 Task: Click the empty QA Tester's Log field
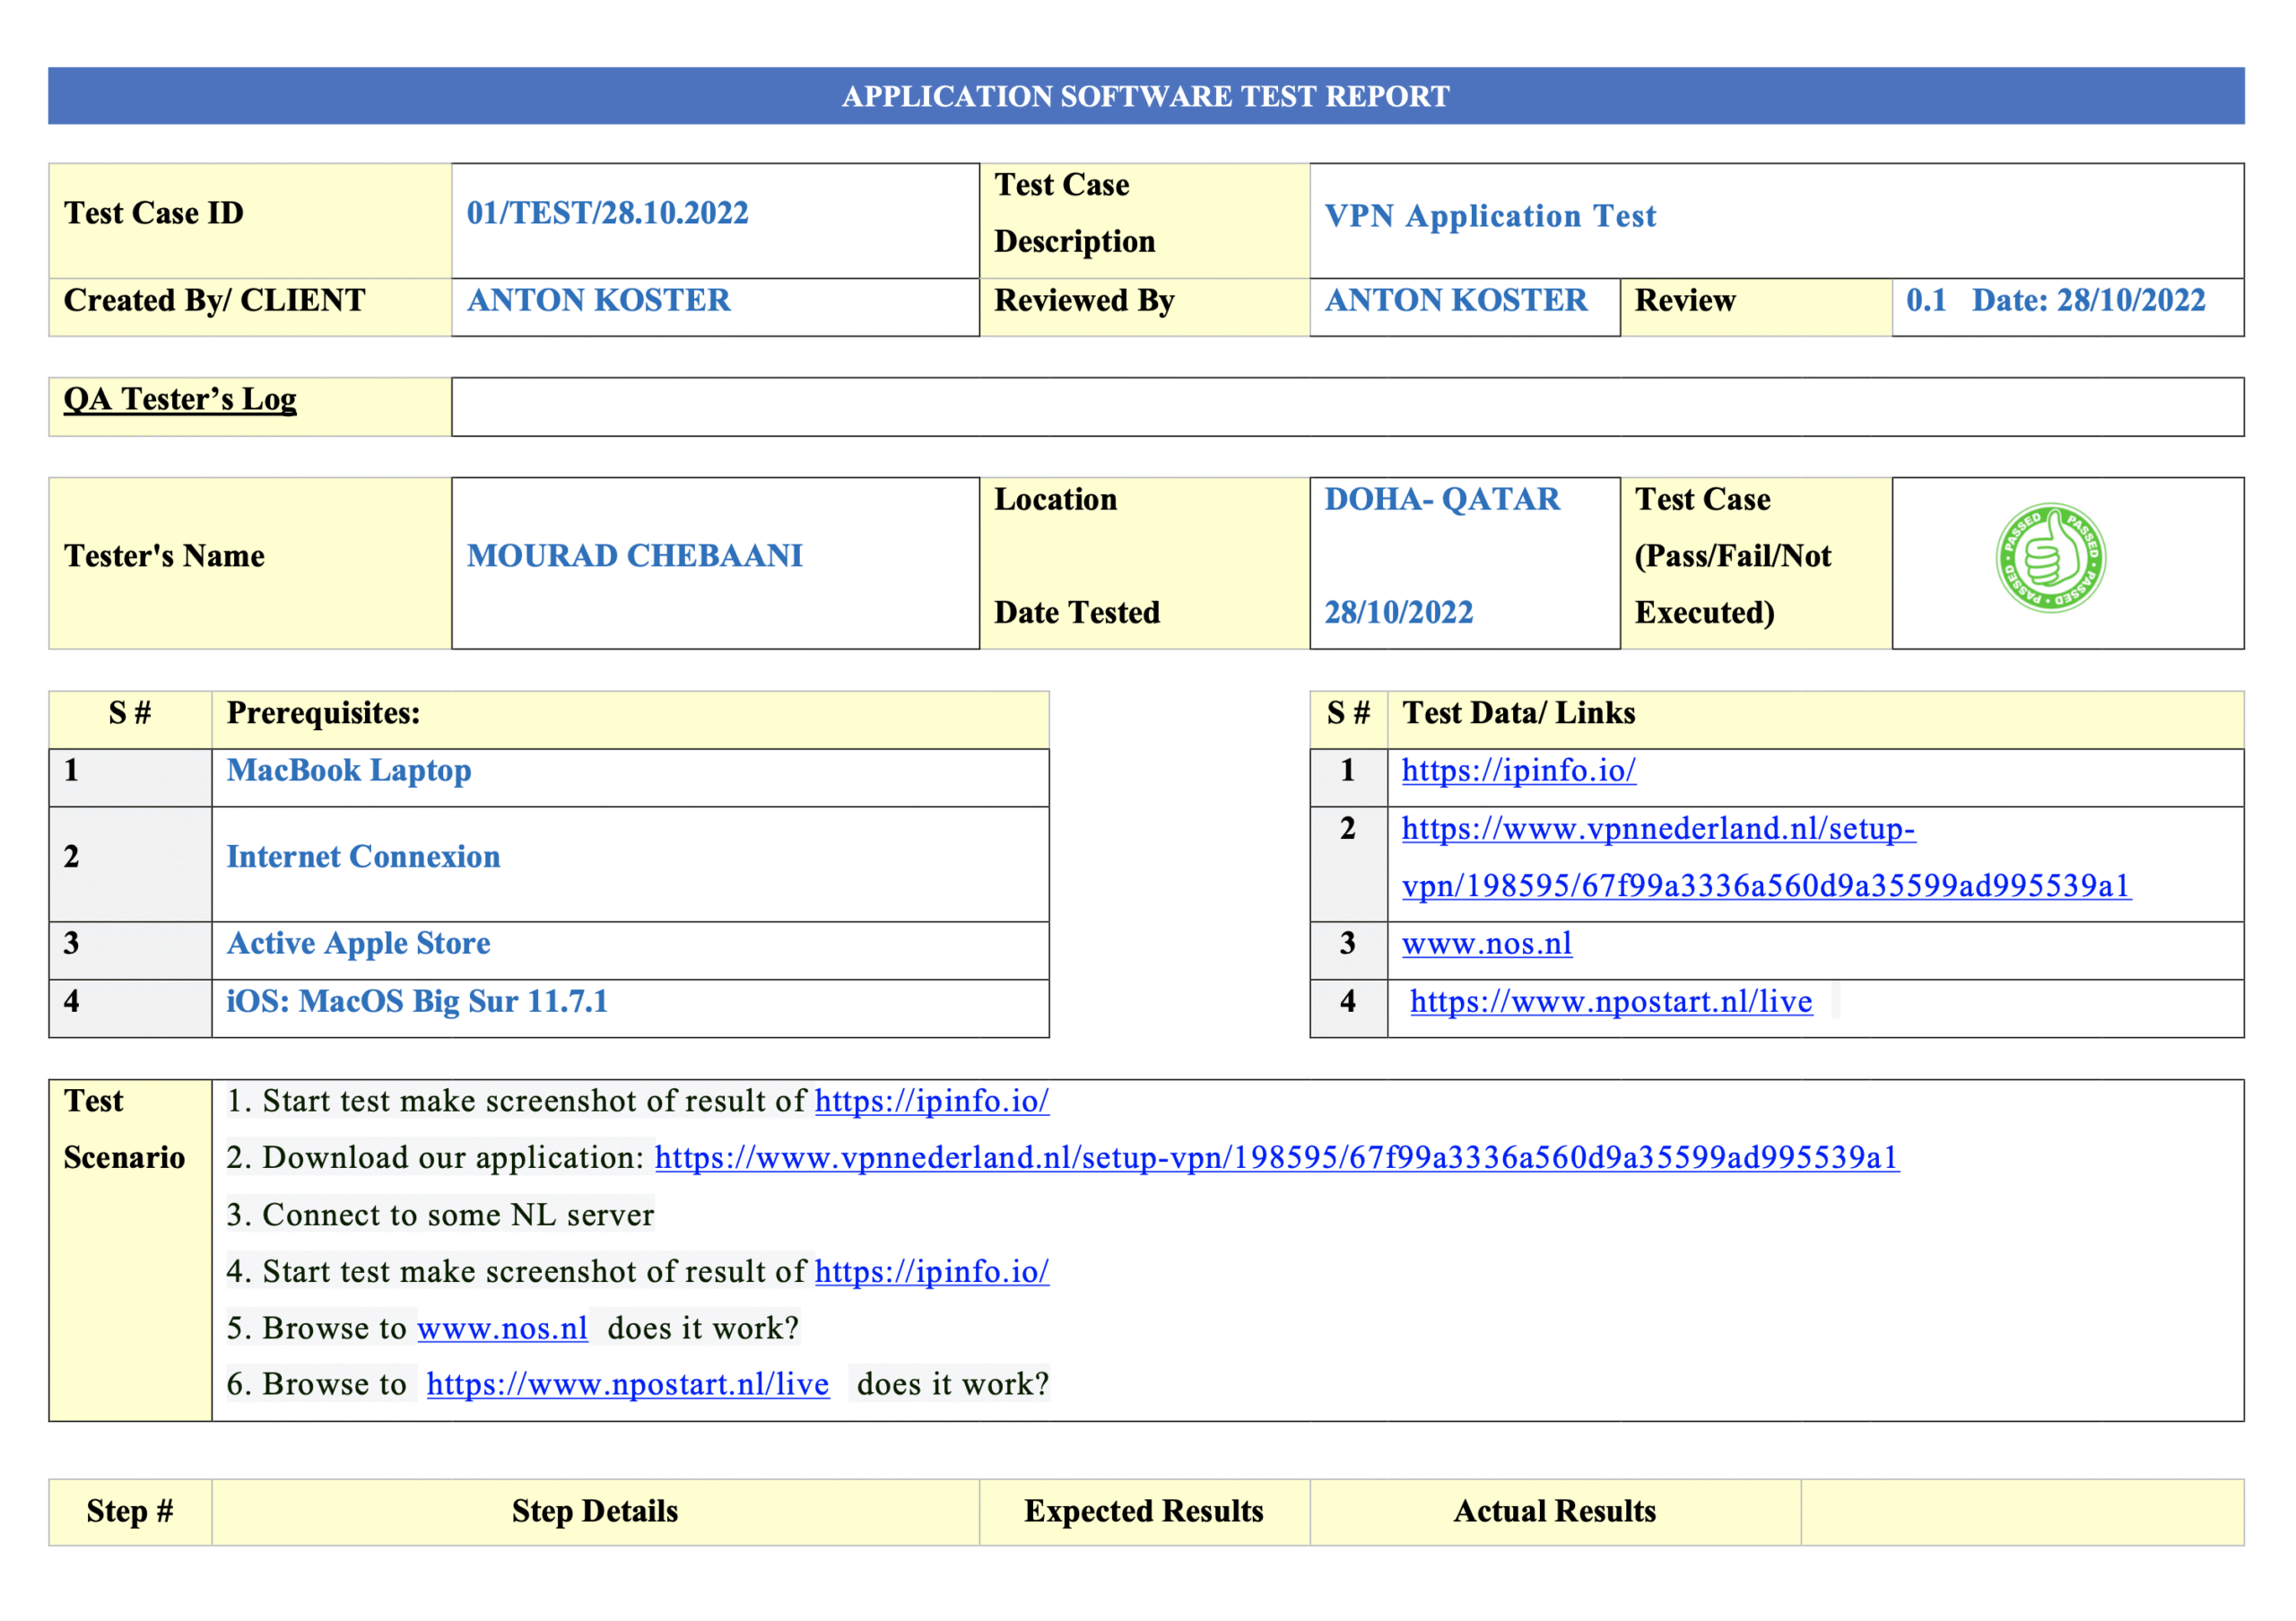[x=1347, y=406]
